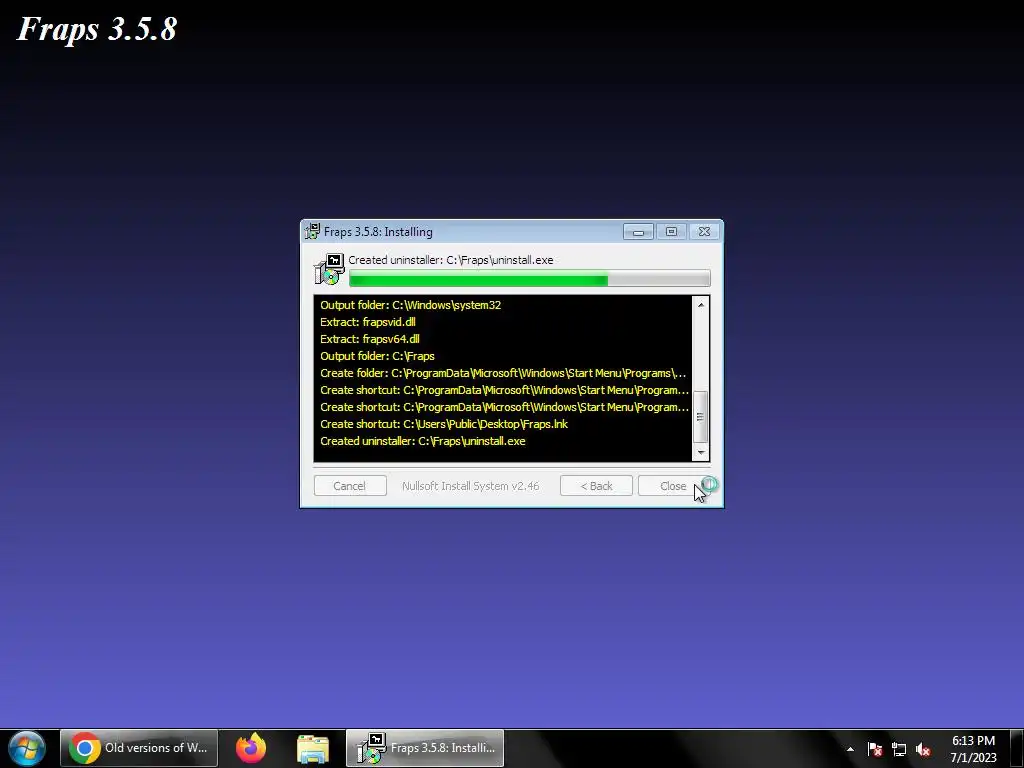Maximize the Fraps installer window
This screenshot has height=768, width=1024.
tap(671, 232)
